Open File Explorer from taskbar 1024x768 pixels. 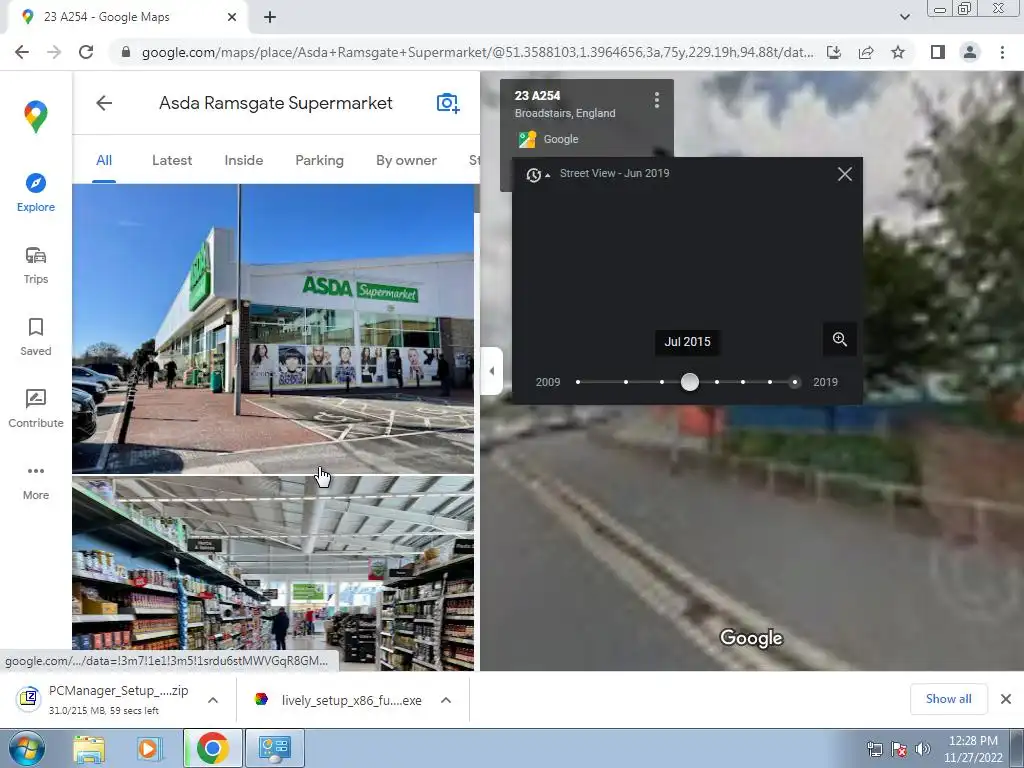coord(89,748)
